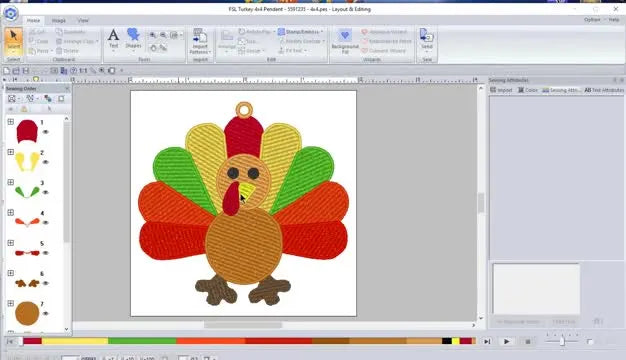Expand sewing order item 1
The image size is (626, 360).
(x=11, y=122)
